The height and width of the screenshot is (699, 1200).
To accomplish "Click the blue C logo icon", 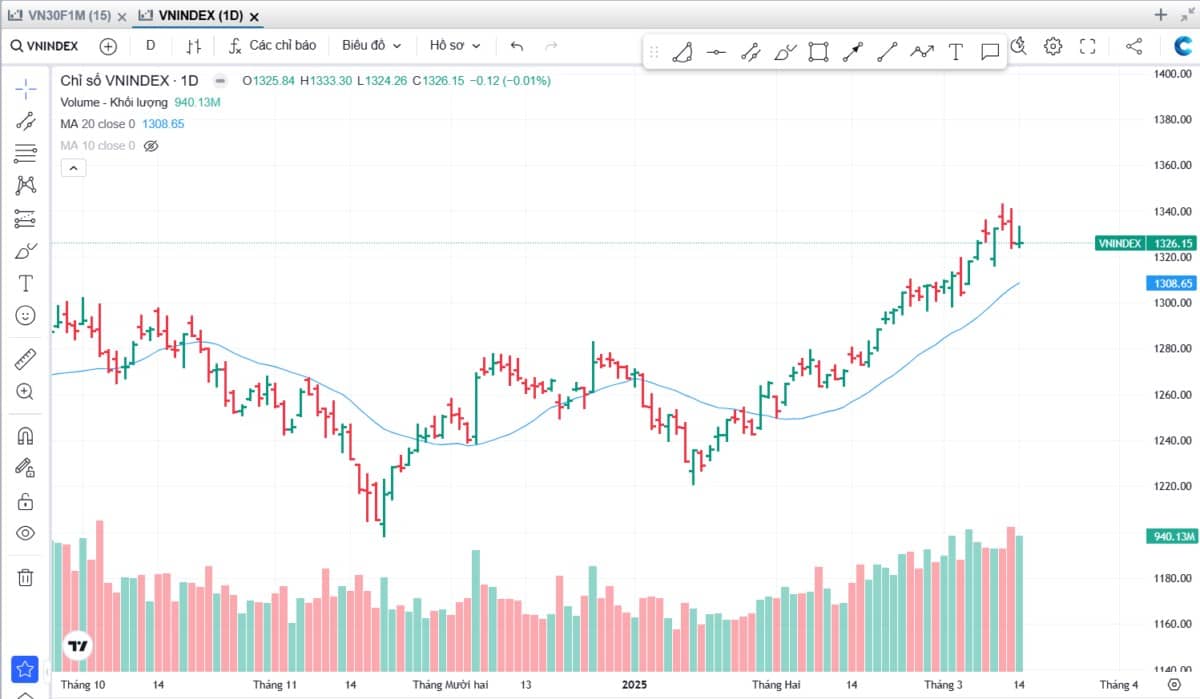I will 1184,46.
